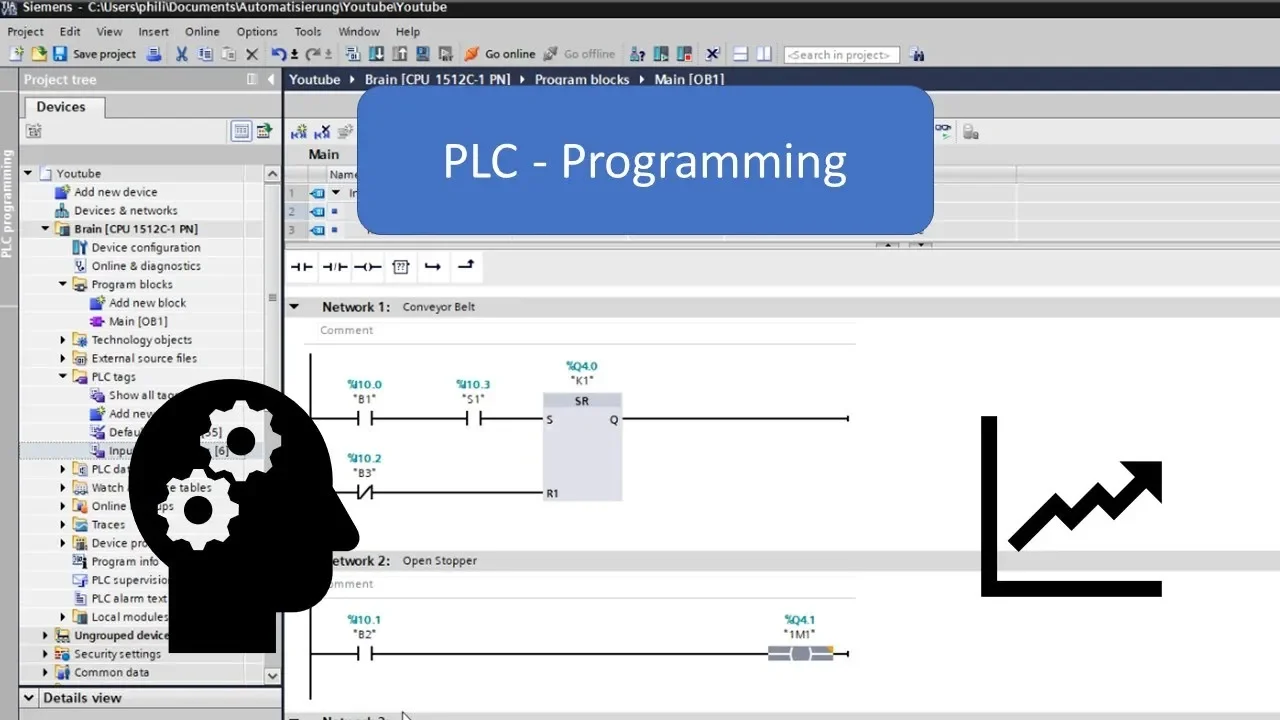1280x720 pixels.
Task: Click the open branch icon
Action: [x=433, y=267]
